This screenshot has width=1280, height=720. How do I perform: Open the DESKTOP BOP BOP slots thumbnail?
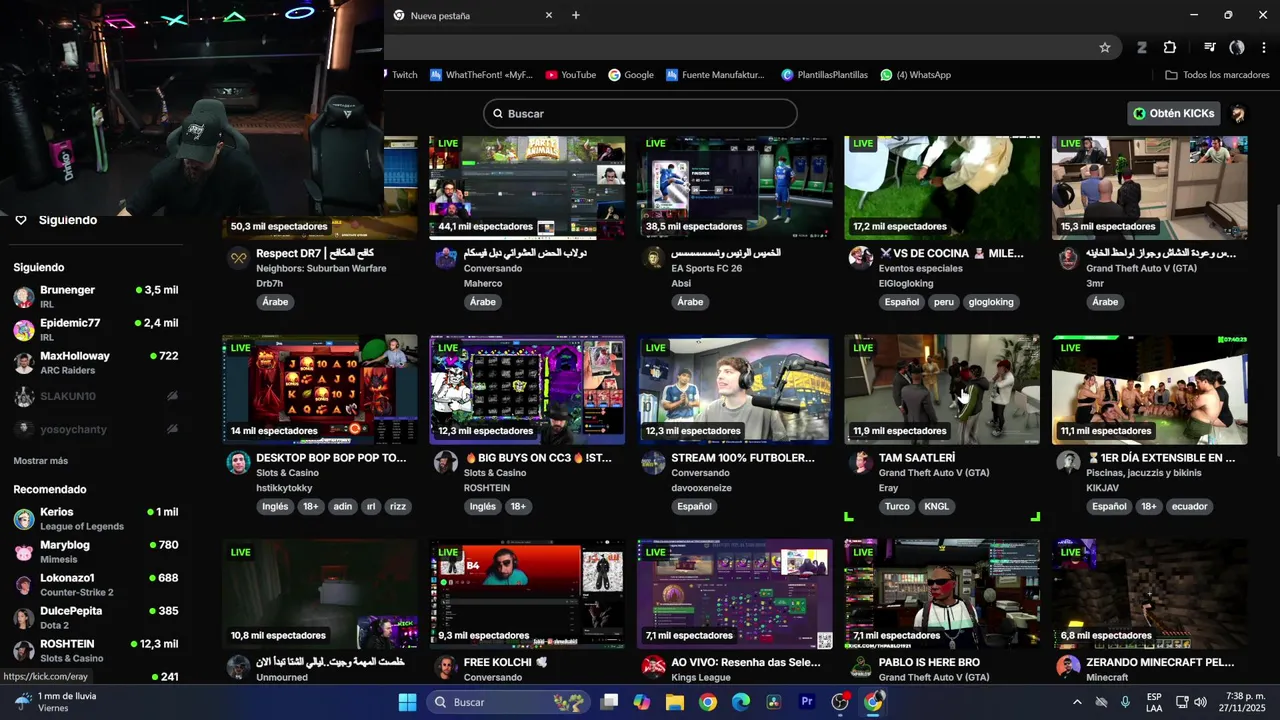click(x=319, y=389)
